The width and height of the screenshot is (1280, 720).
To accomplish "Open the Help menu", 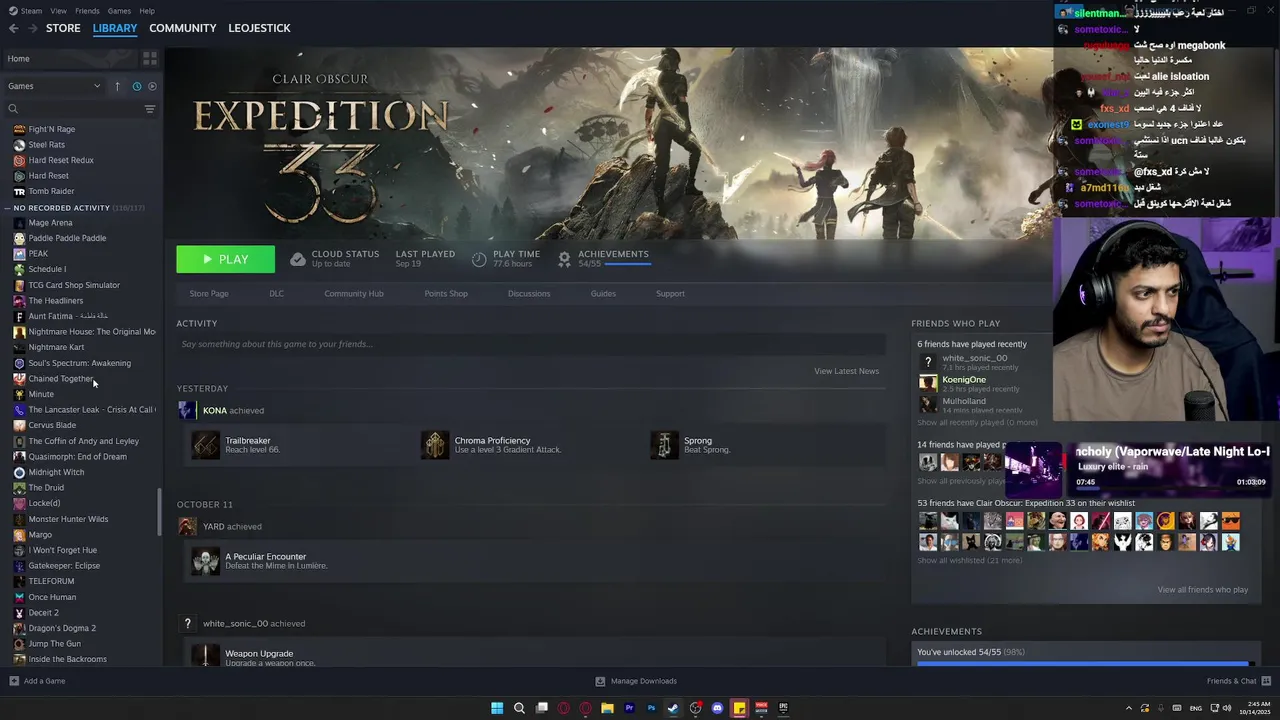I will tap(147, 11).
